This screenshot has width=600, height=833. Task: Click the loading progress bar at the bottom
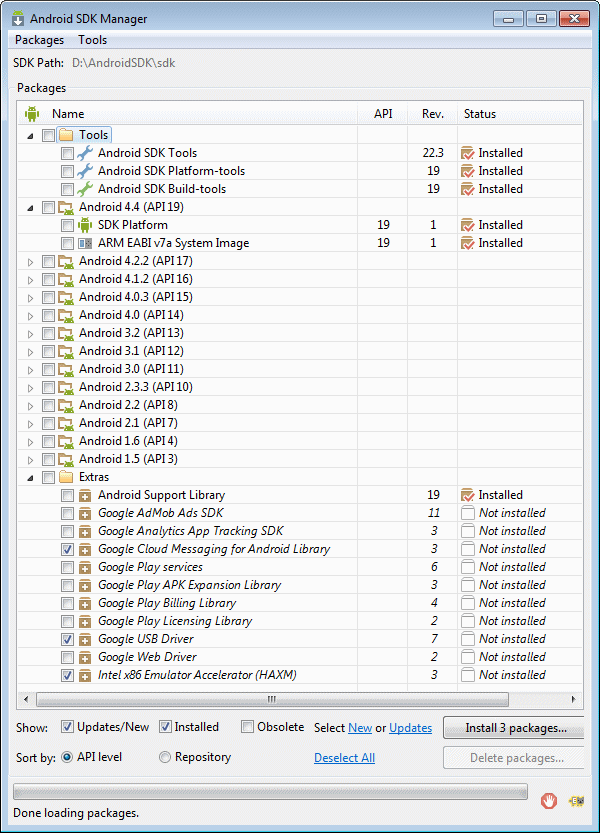point(271,792)
